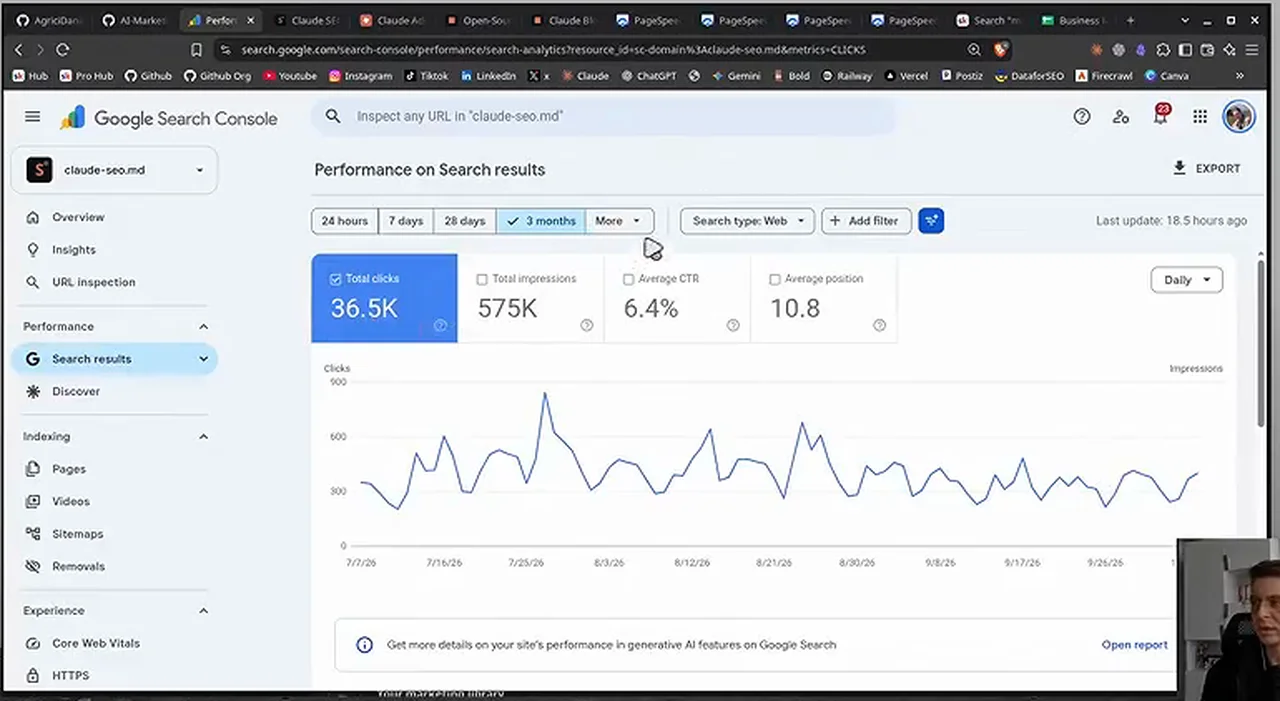This screenshot has width=1280, height=701.
Task: Open the Search type: Web dropdown
Action: pos(747,221)
